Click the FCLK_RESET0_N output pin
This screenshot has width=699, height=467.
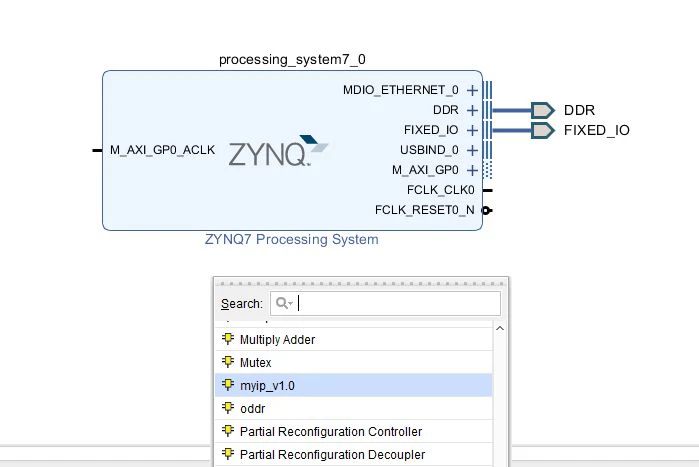[x=487, y=210]
